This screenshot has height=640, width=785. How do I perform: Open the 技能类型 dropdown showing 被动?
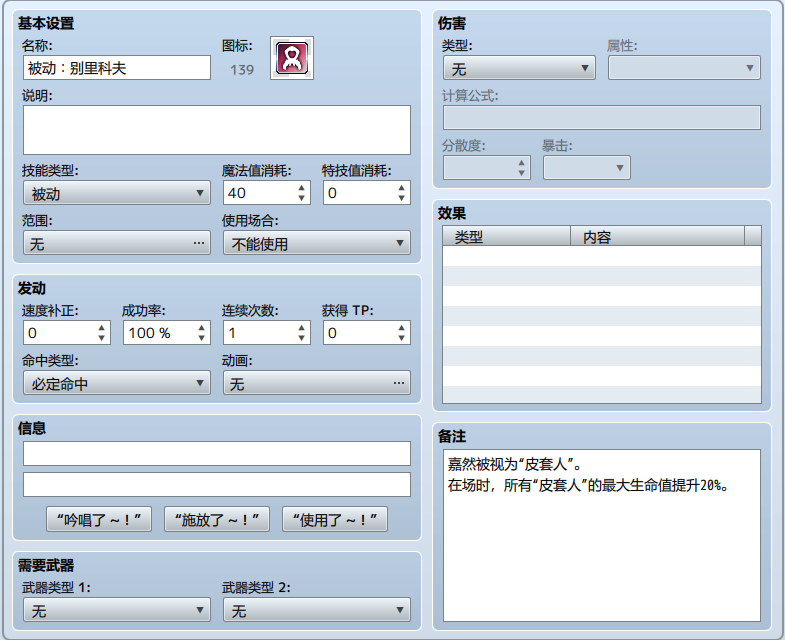tap(117, 193)
